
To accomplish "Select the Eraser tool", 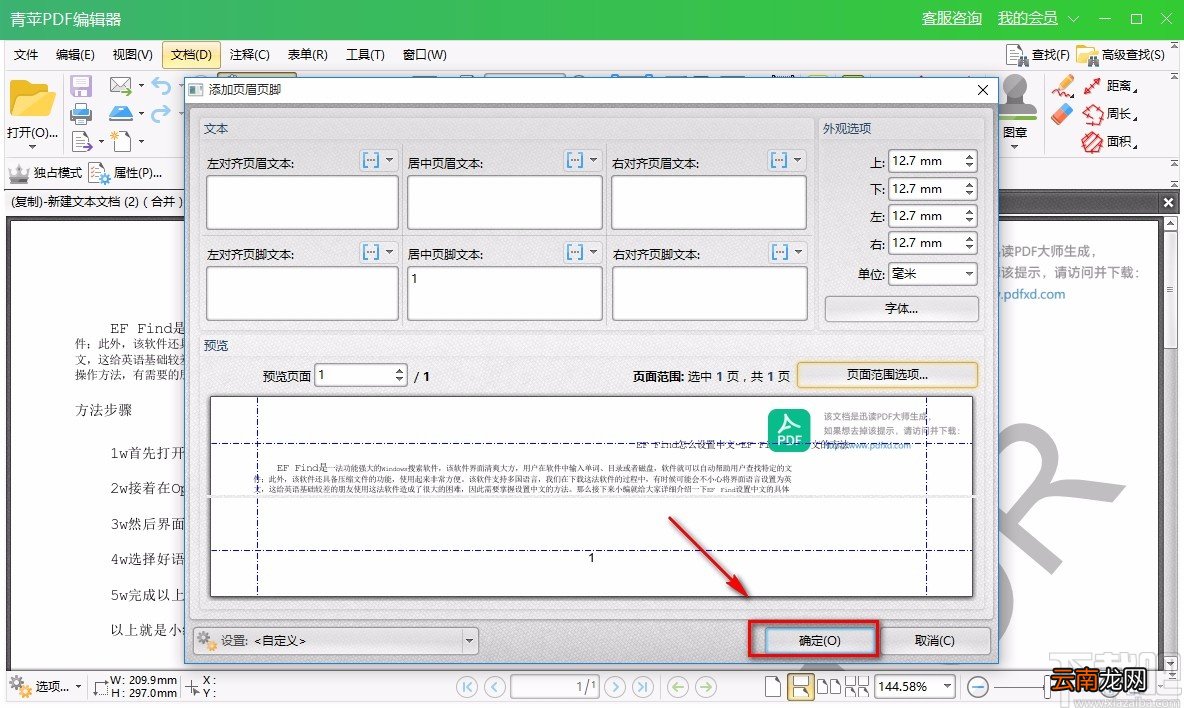I will [x=1062, y=114].
